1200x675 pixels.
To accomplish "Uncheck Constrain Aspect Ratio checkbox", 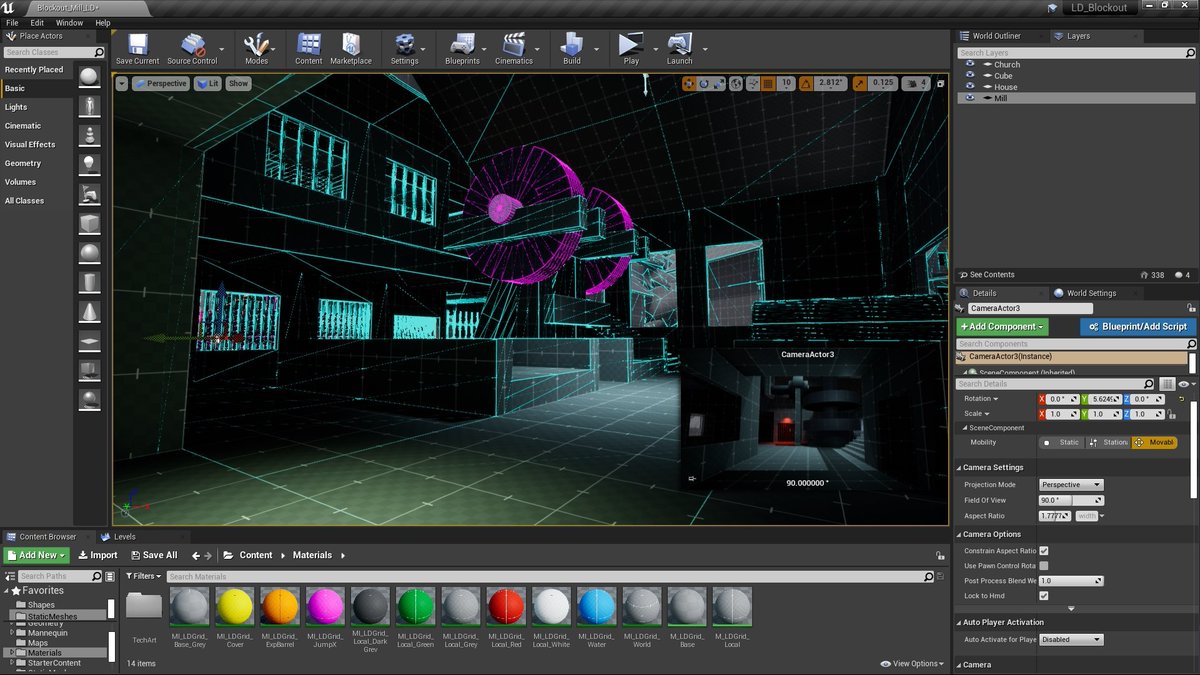I will (x=1044, y=551).
